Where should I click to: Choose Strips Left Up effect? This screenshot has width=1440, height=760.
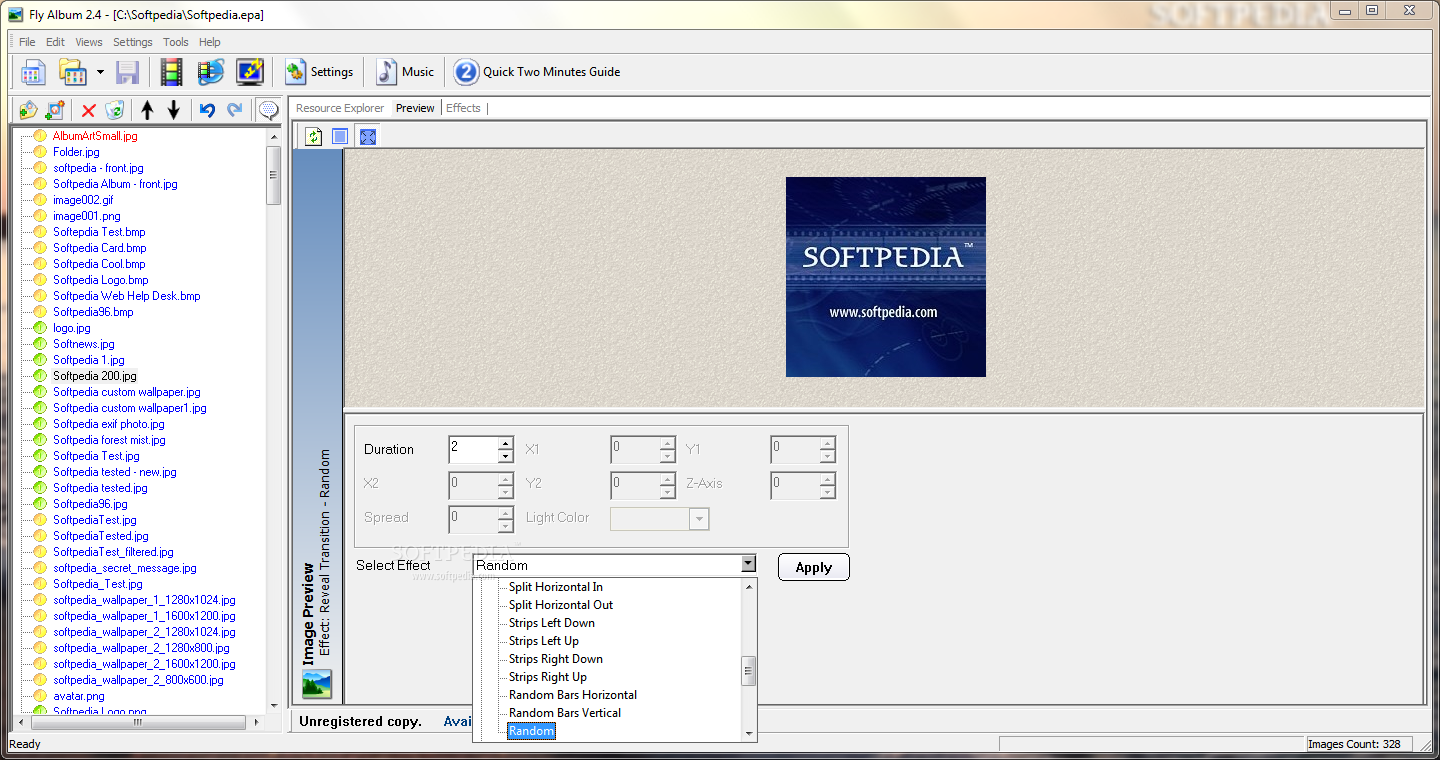(543, 641)
